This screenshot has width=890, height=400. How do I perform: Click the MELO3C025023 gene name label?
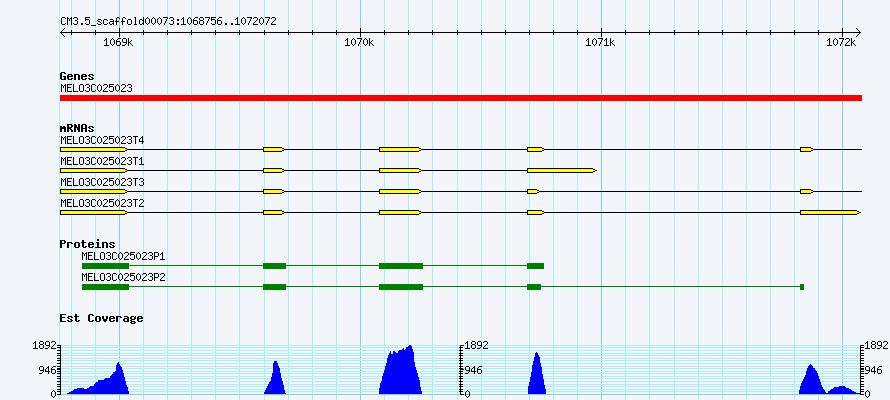pyautogui.click(x=96, y=88)
